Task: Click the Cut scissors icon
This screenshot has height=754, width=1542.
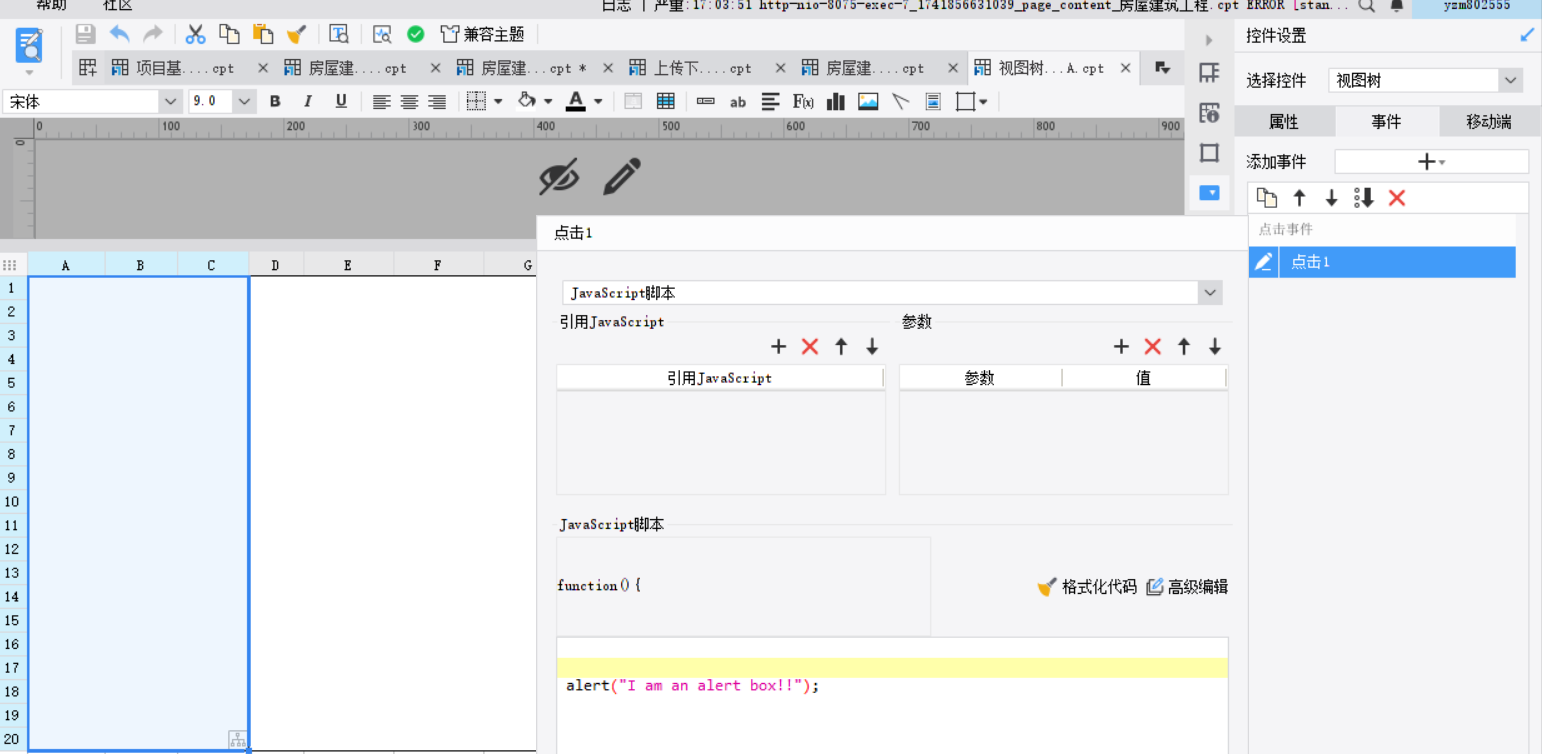Action: coord(196,34)
